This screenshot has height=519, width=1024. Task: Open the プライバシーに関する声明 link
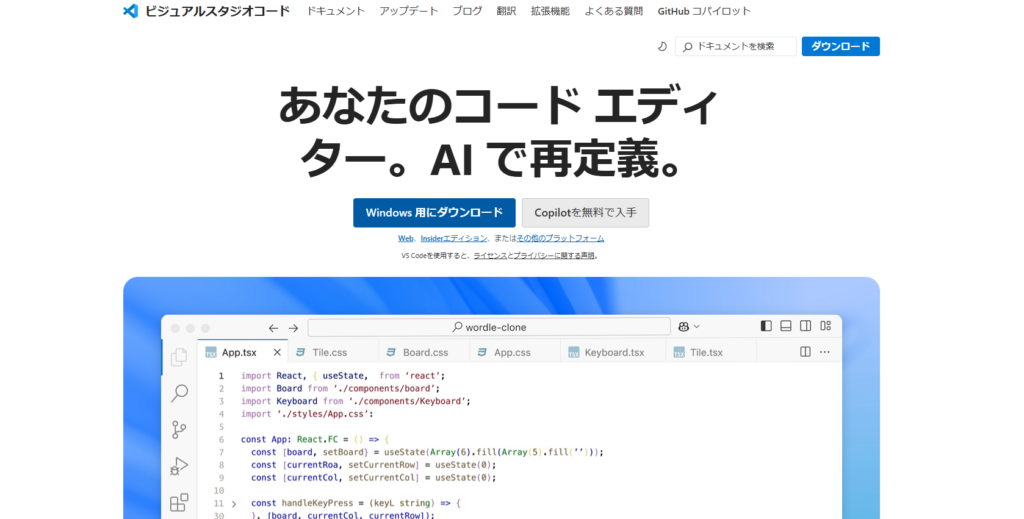click(x=554, y=256)
